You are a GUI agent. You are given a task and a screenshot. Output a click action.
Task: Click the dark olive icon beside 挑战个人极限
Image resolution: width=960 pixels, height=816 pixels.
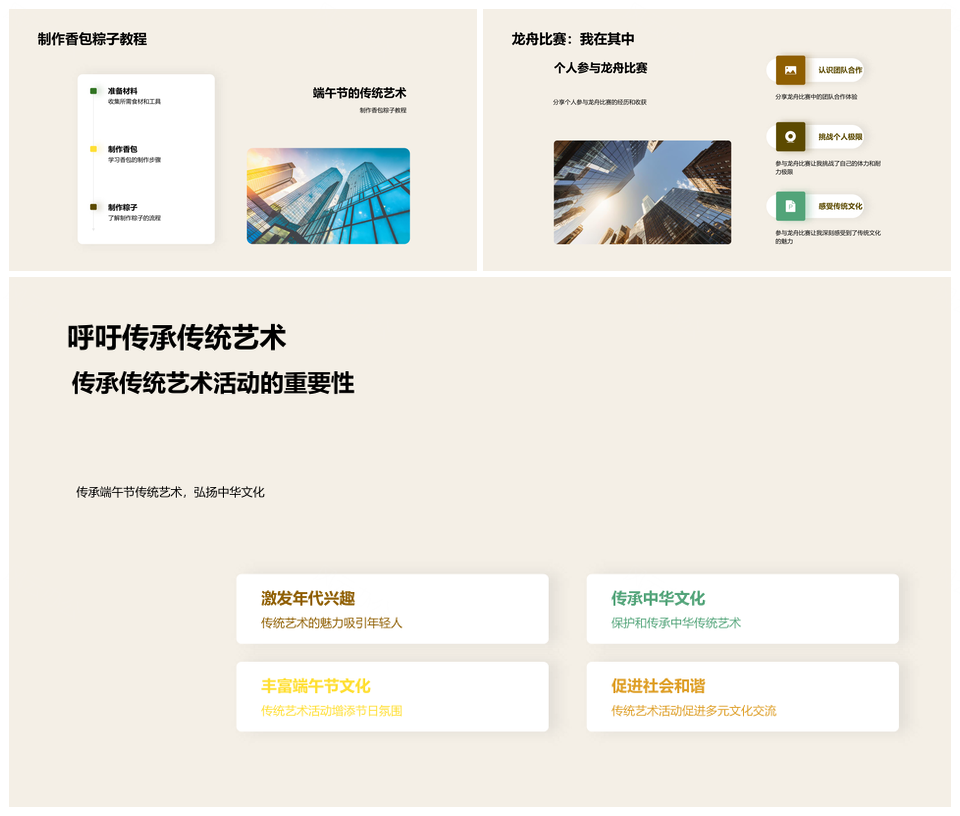pyautogui.click(x=790, y=137)
